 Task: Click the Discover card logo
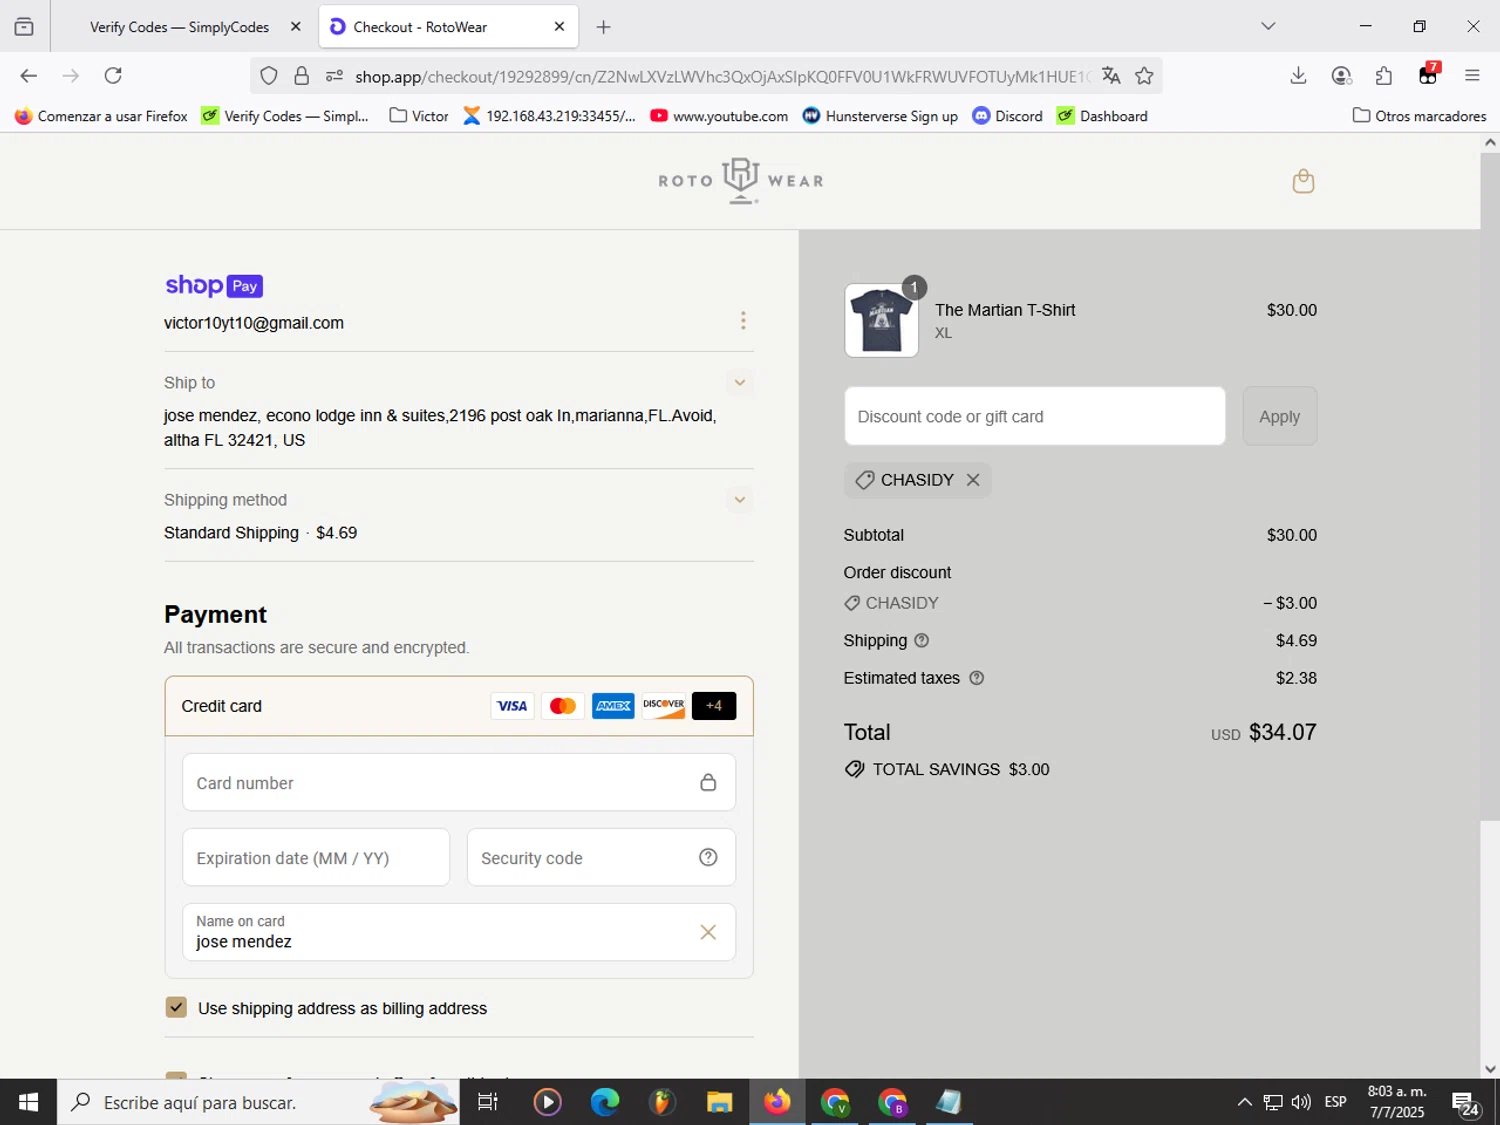tap(664, 706)
